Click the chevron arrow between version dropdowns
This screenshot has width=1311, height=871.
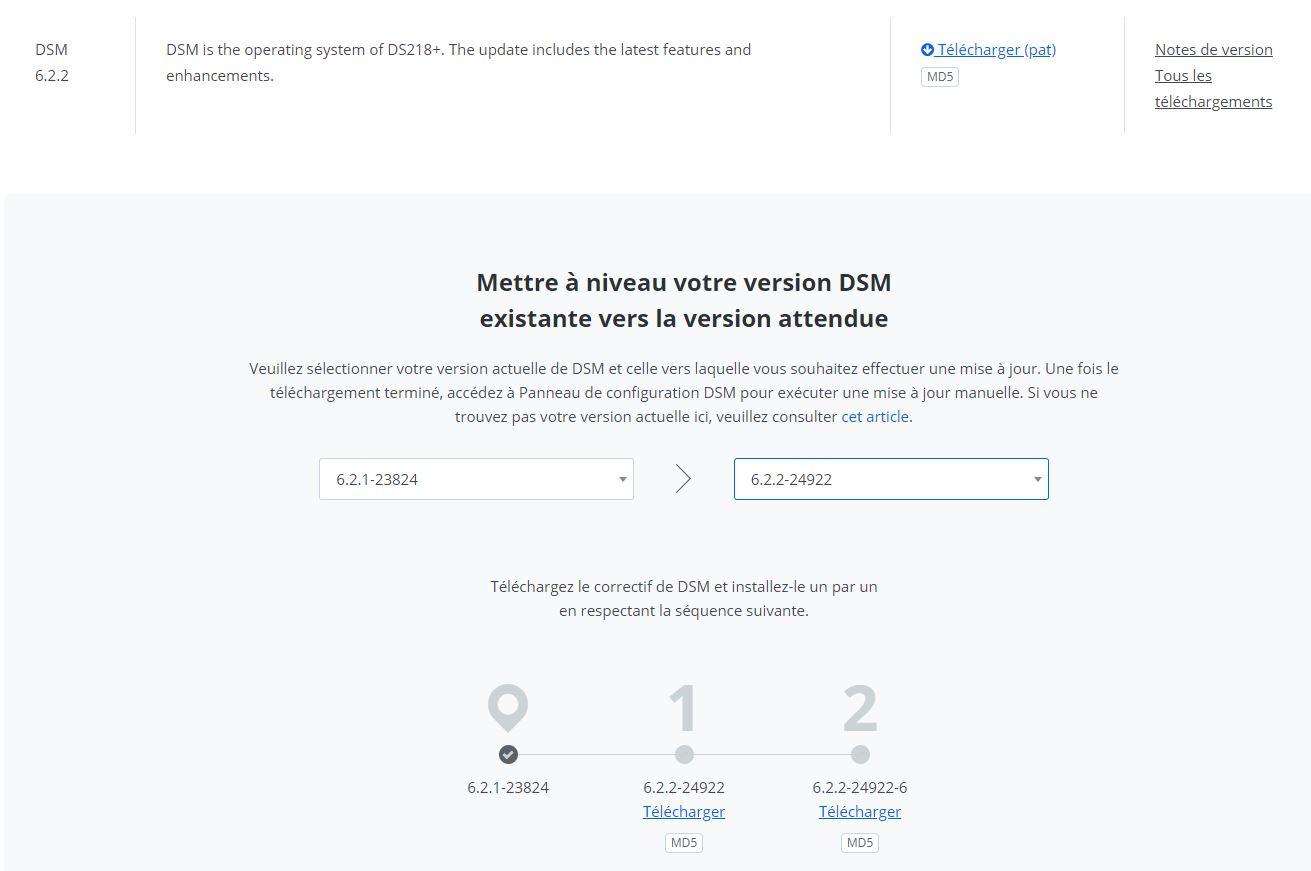click(683, 479)
